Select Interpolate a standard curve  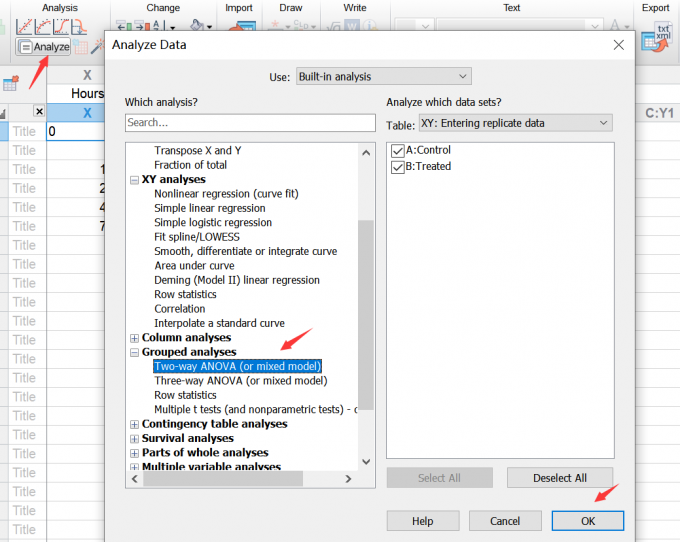point(219,323)
